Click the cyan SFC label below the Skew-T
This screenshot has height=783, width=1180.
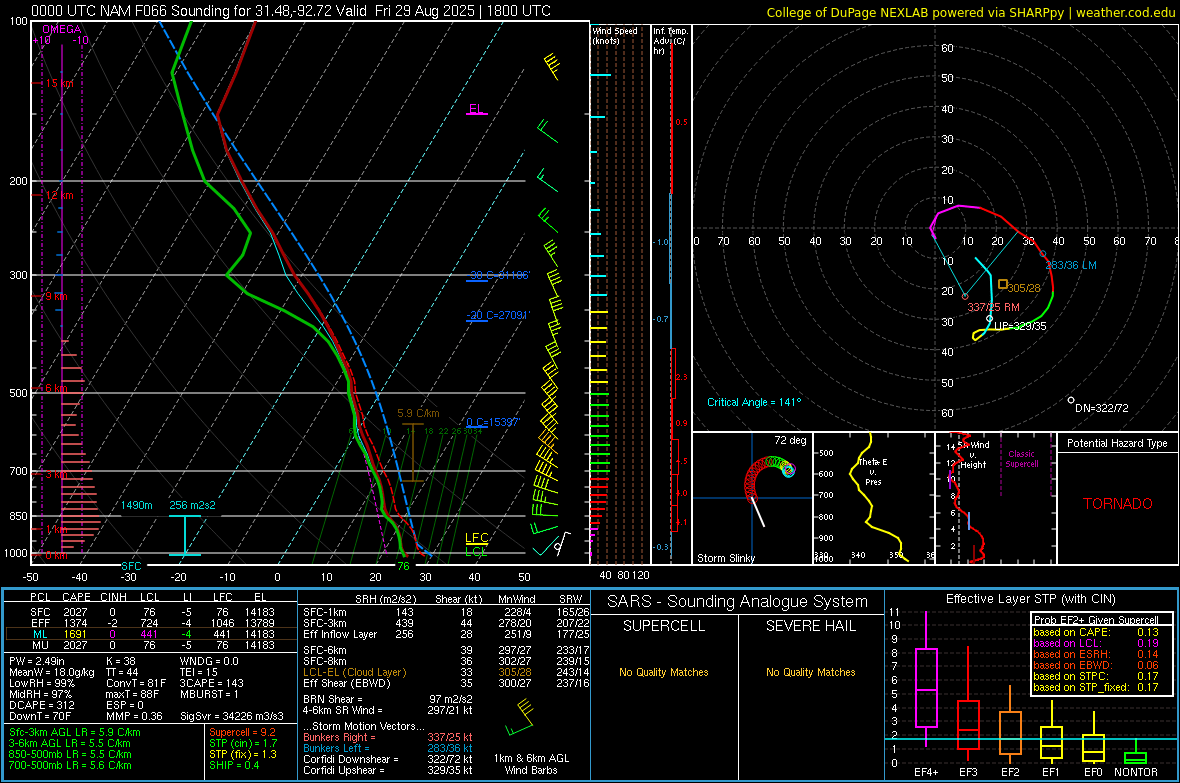point(131,566)
